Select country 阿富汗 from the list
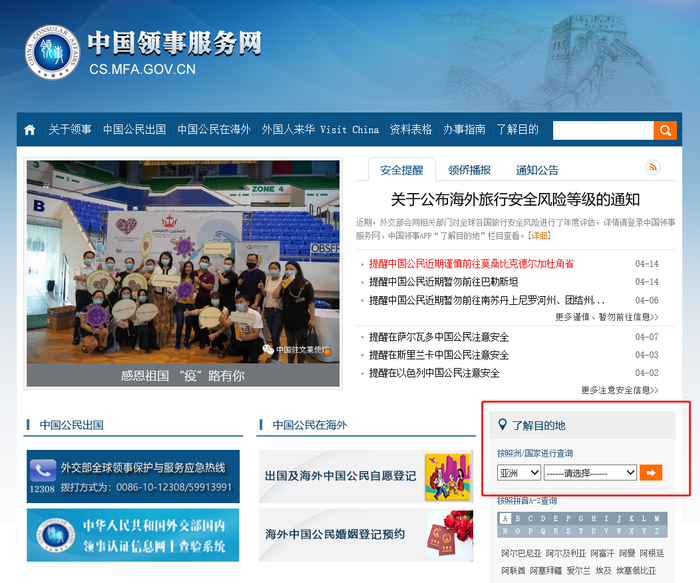 602,553
